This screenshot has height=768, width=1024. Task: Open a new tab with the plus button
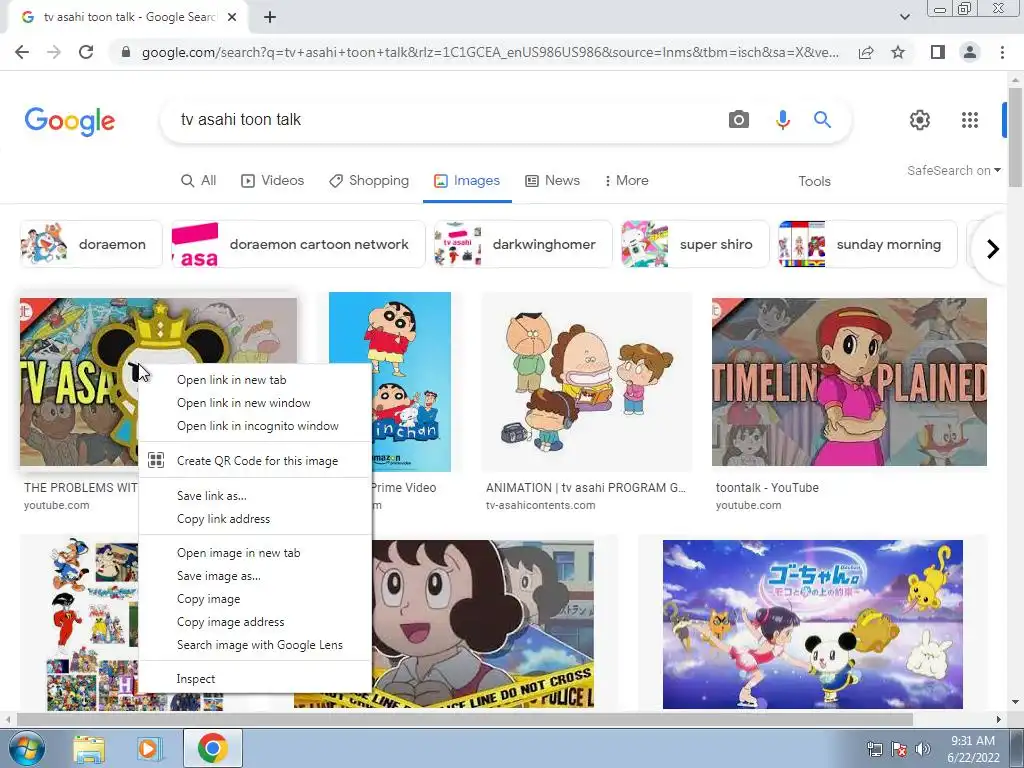pyautogui.click(x=270, y=18)
